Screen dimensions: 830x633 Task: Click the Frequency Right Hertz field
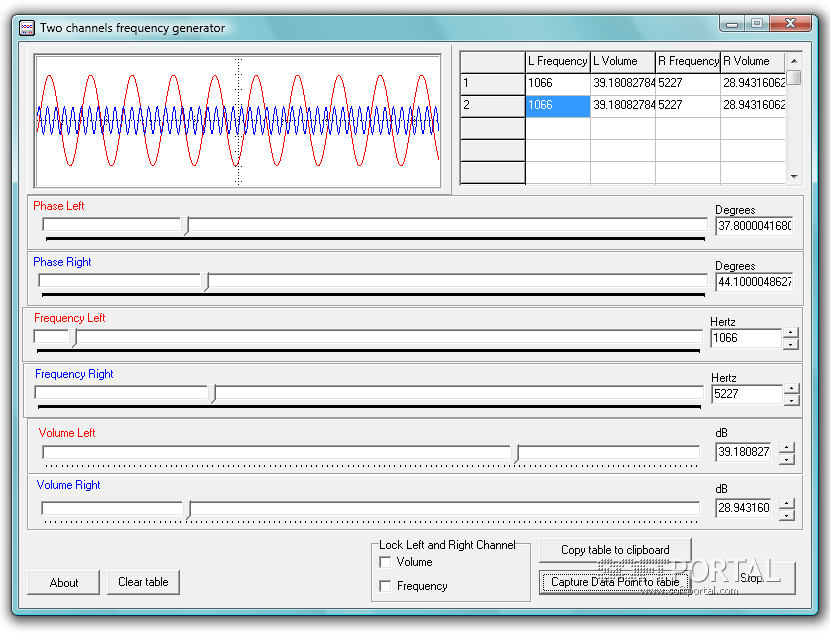click(x=747, y=394)
